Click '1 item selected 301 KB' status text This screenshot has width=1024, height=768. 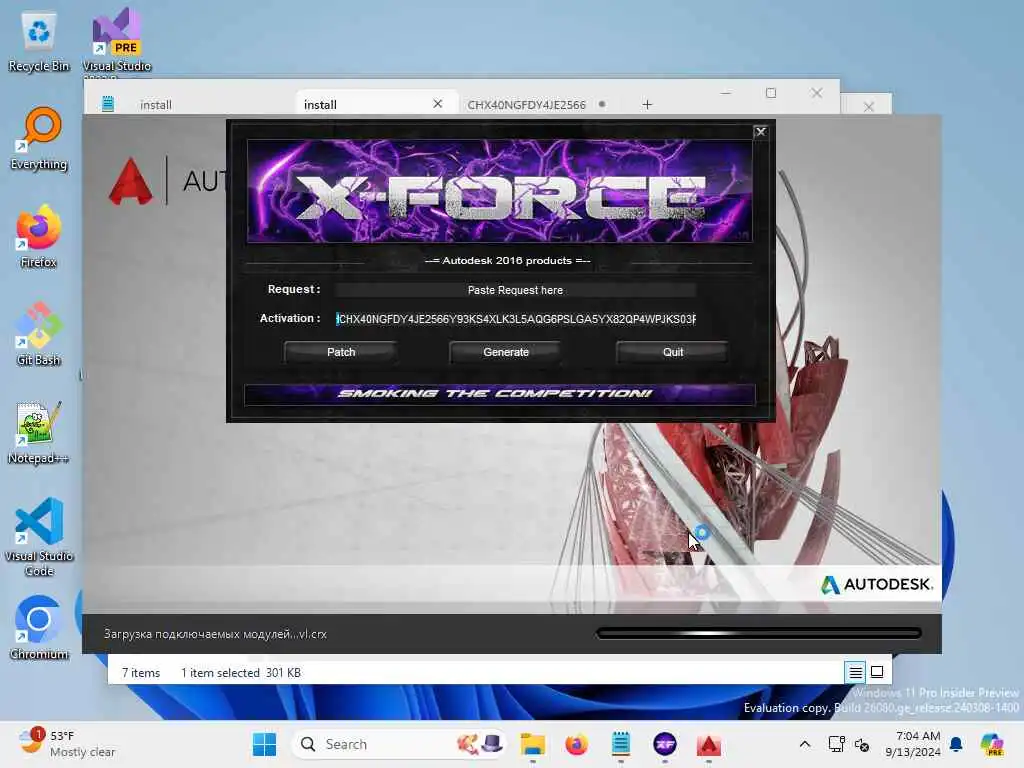[241, 673]
